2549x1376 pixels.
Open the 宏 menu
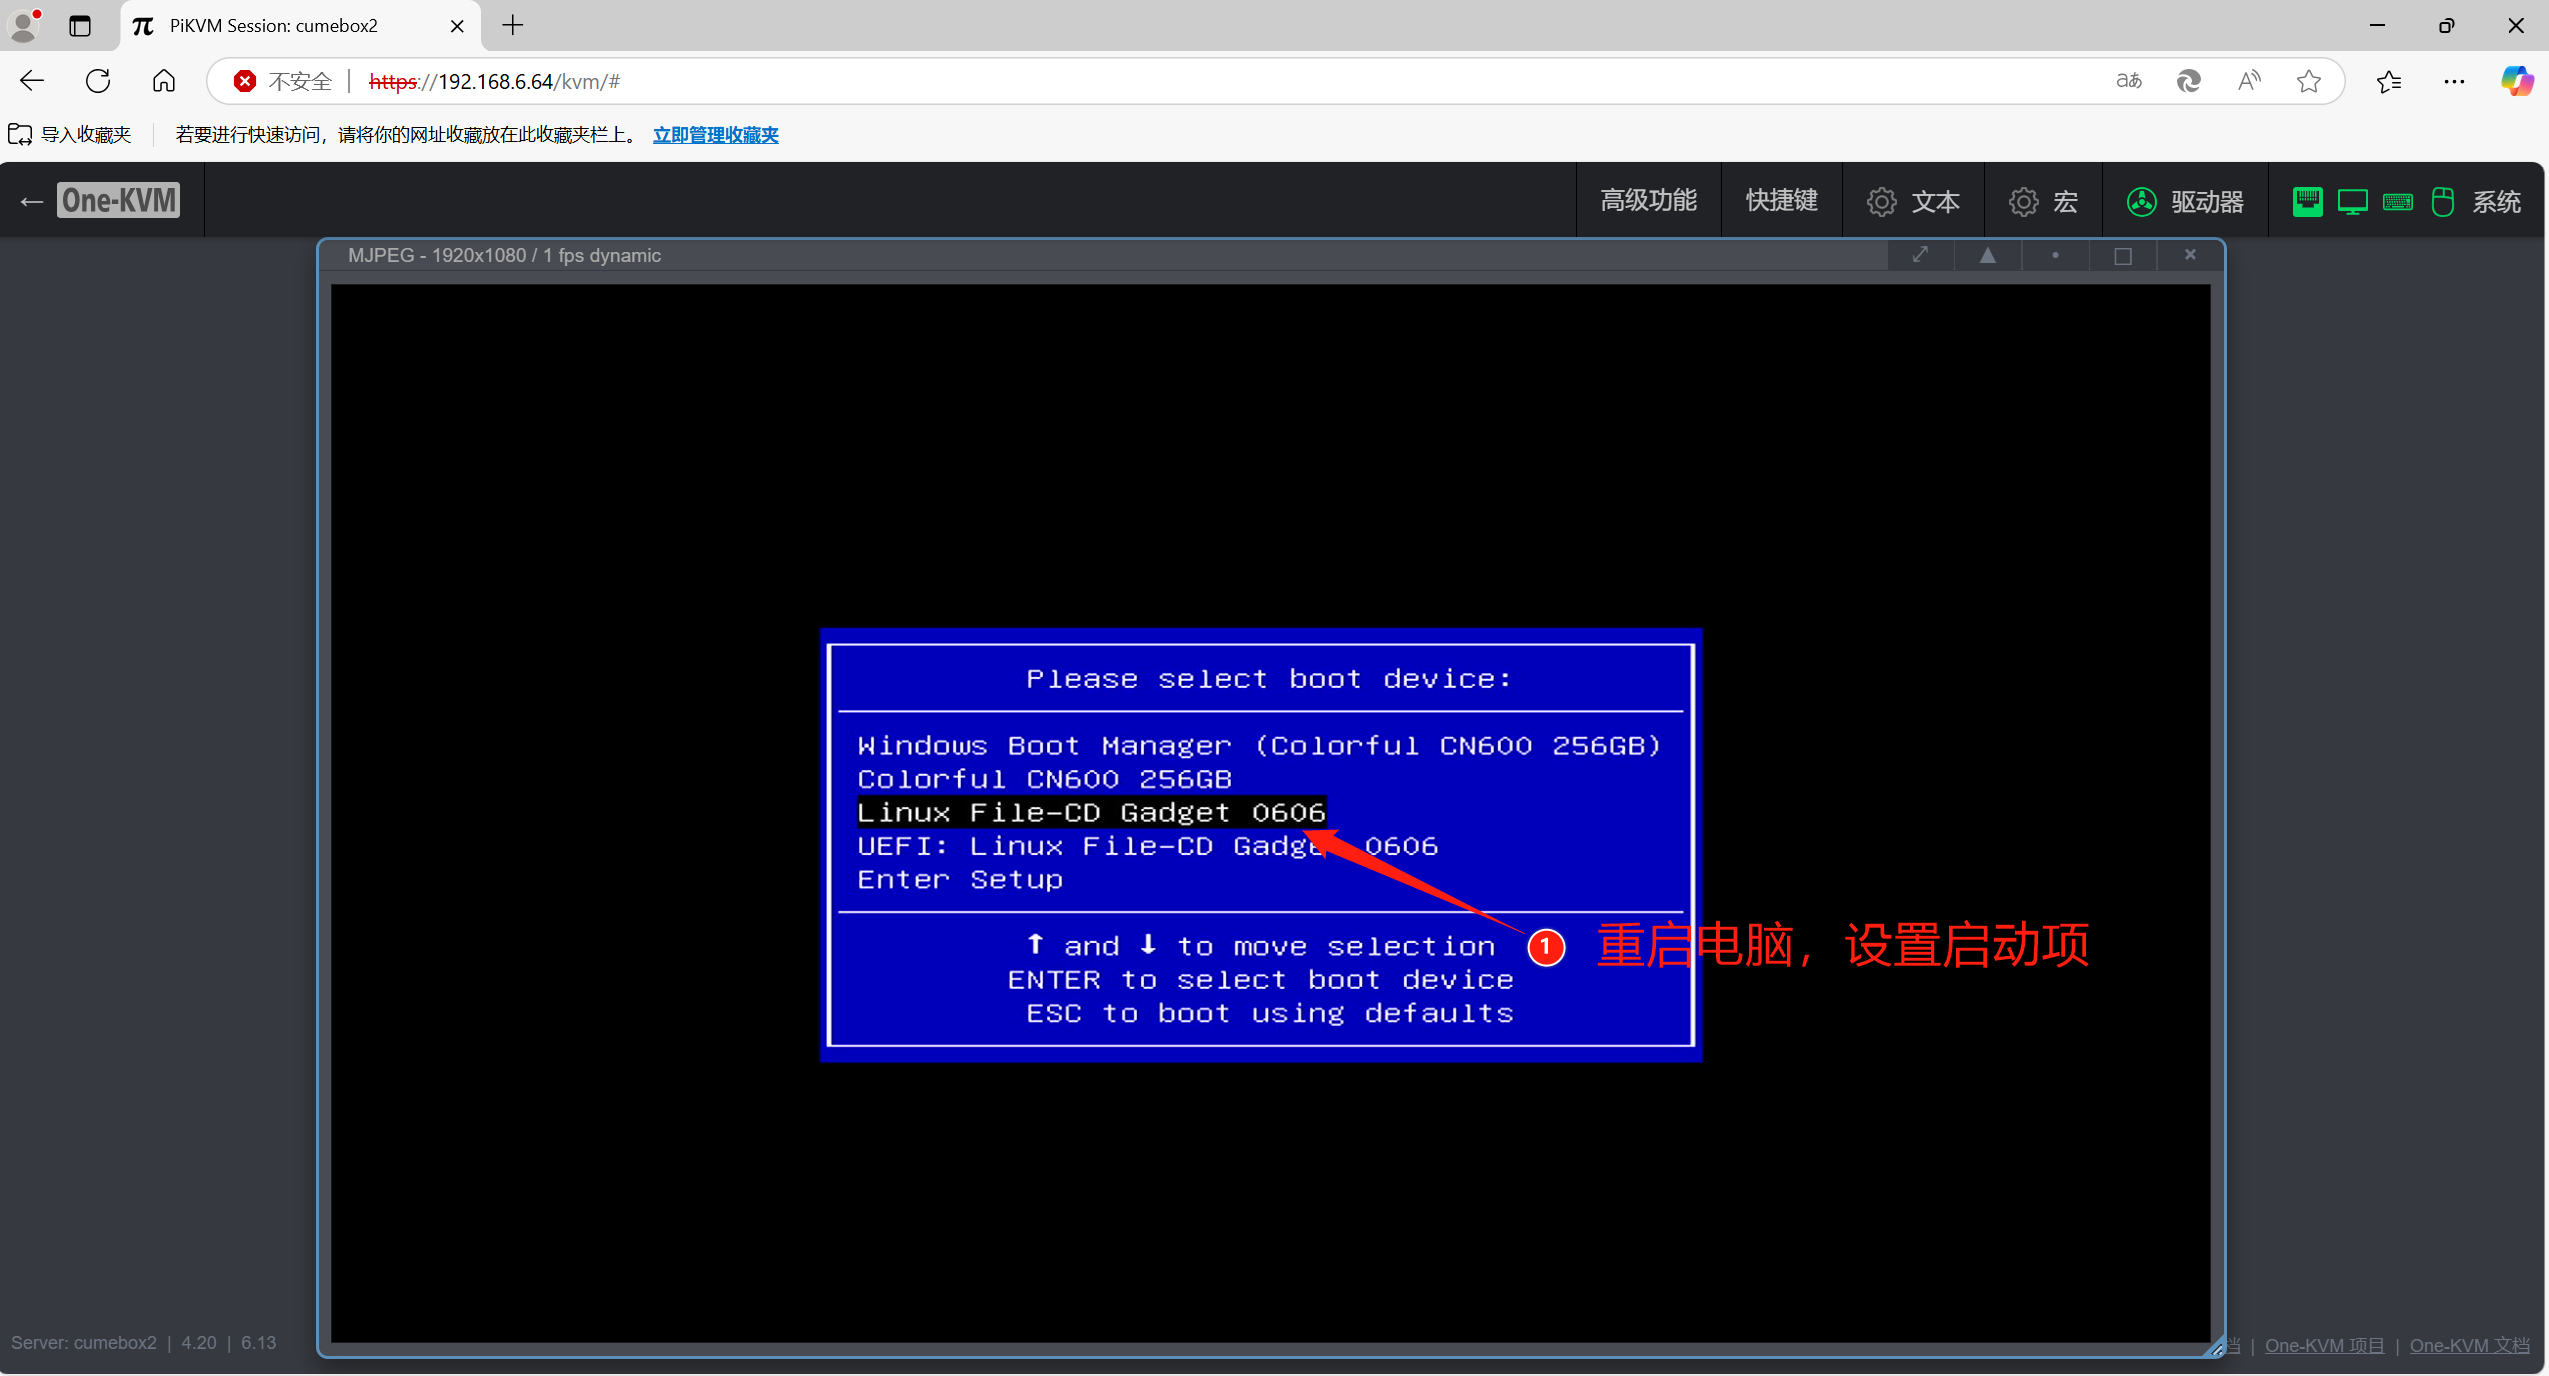2043,201
